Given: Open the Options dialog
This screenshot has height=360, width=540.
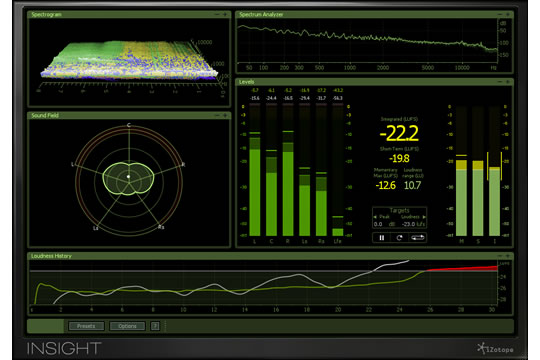Looking at the screenshot, I should pyautogui.click(x=127, y=326).
